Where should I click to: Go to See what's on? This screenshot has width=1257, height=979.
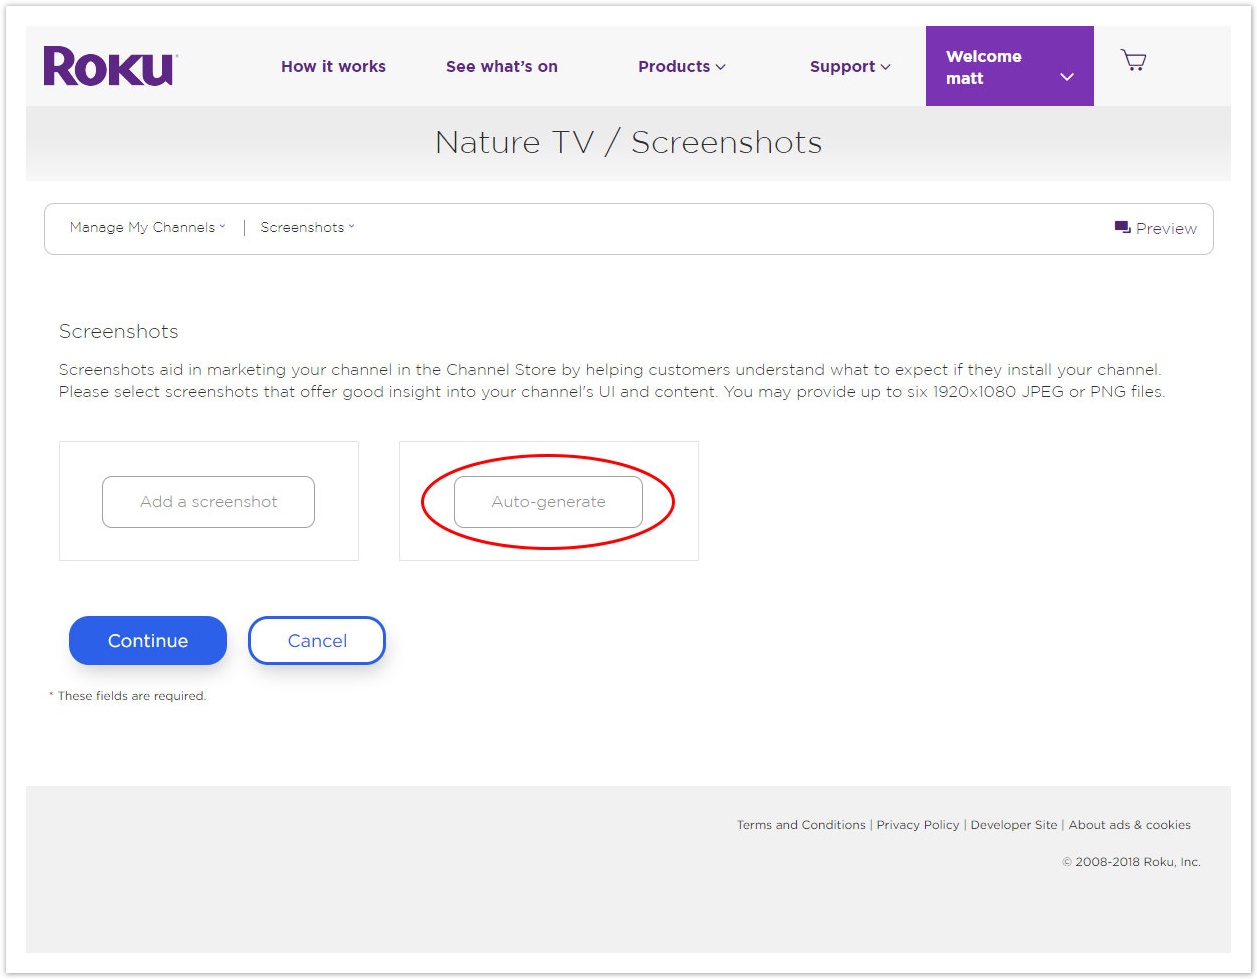click(x=502, y=66)
